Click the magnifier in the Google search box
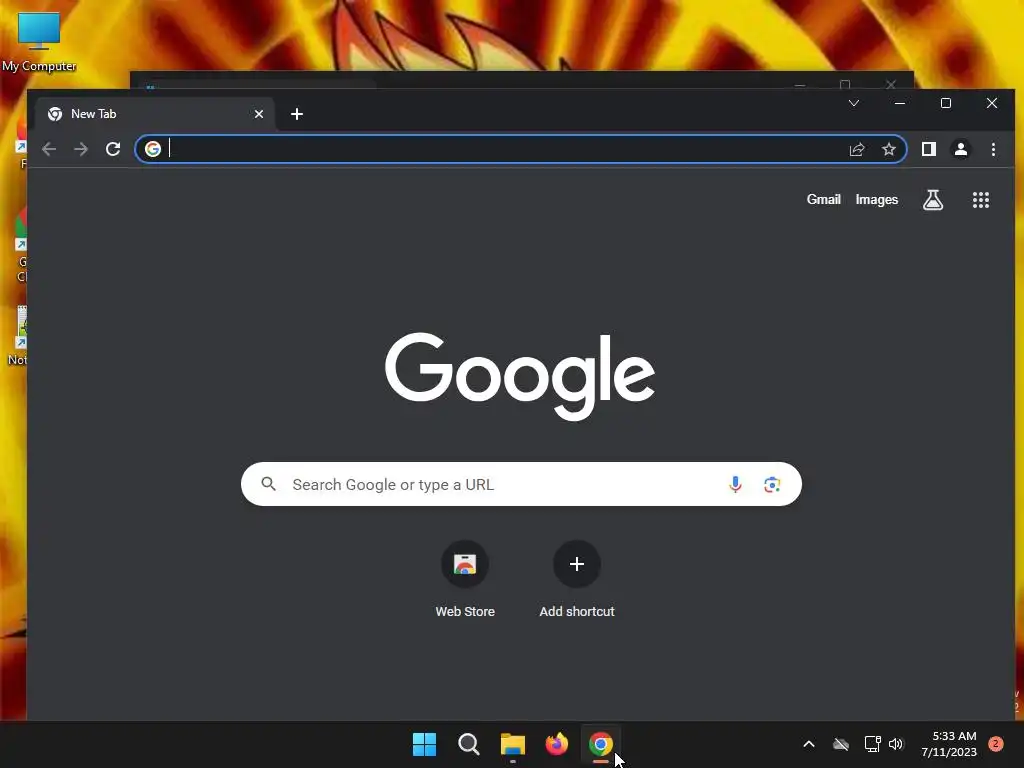This screenshot has width=1024, height=768. point(268,484)
